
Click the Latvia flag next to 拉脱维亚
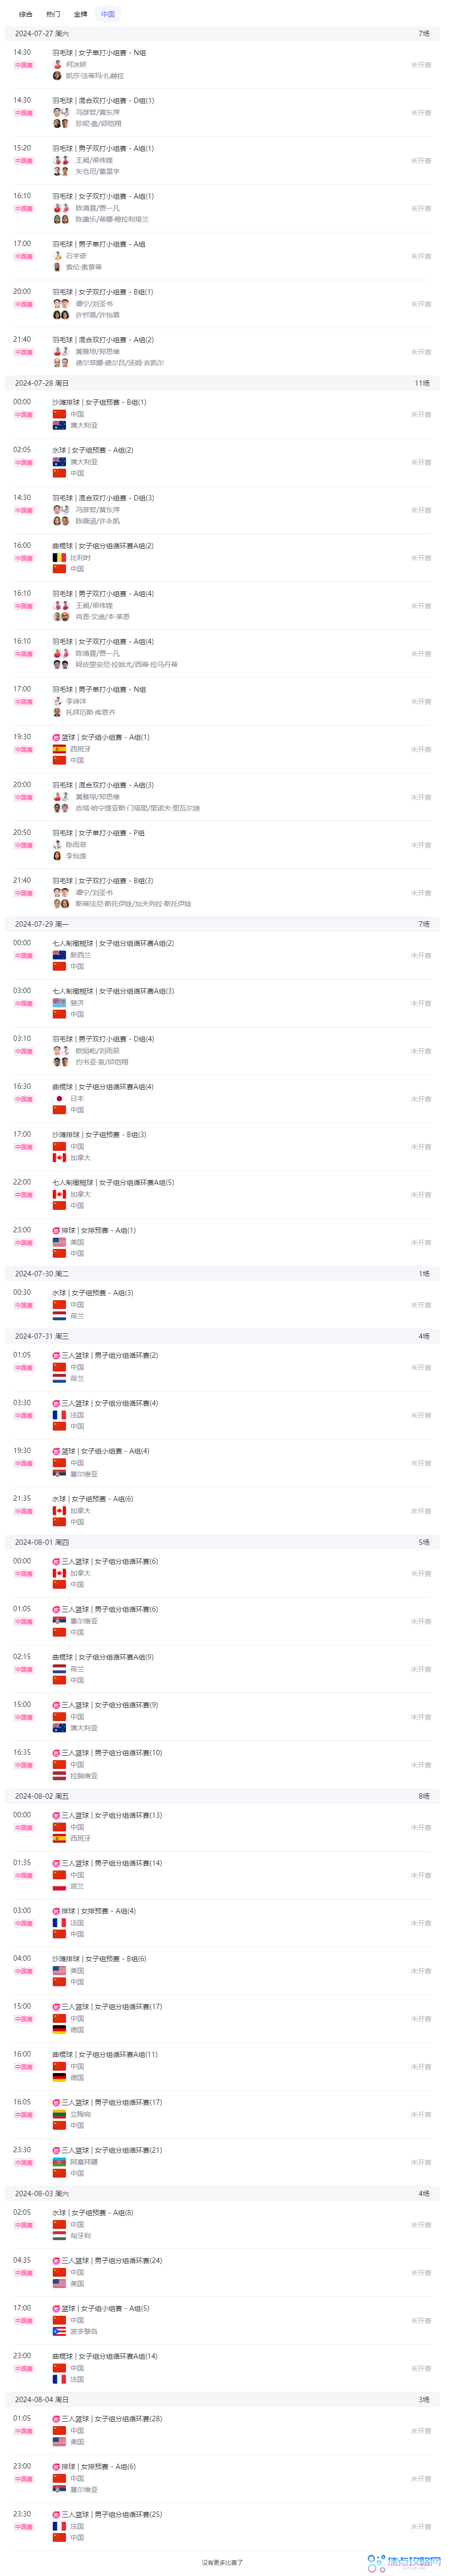[x=59, y=1776]
